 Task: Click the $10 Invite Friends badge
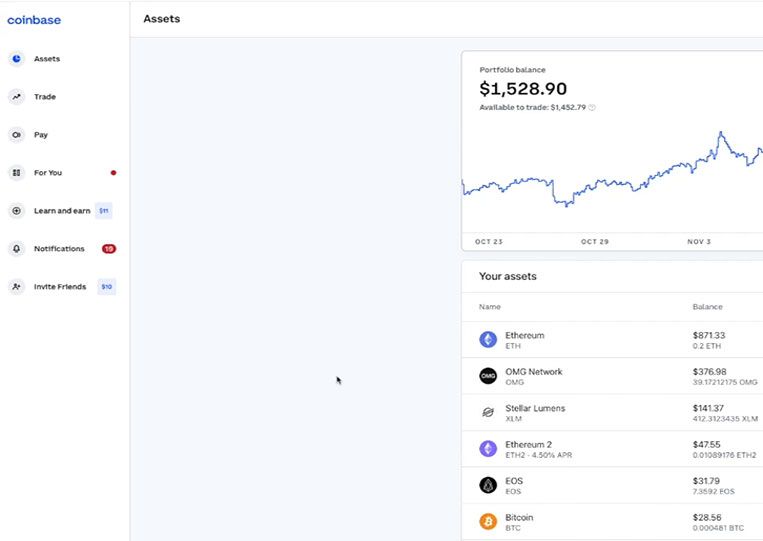coord(107,287)
